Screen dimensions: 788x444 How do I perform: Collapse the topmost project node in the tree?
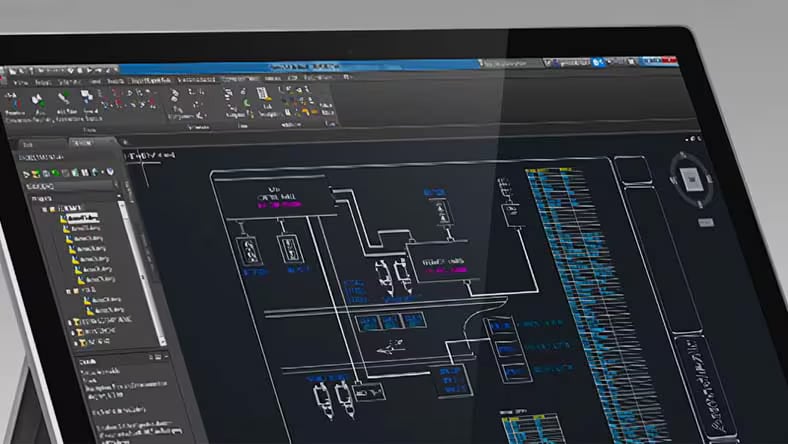44,209
